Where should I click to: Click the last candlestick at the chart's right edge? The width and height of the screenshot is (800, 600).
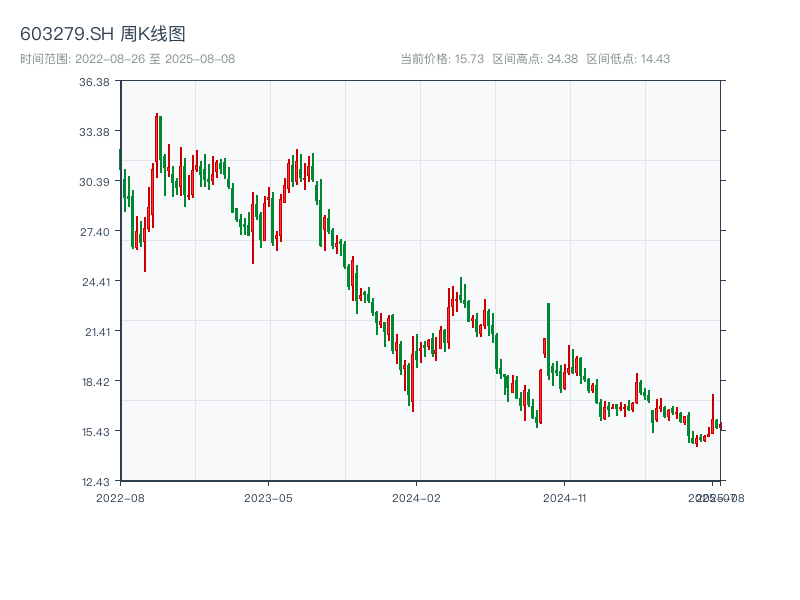point(719,426)
